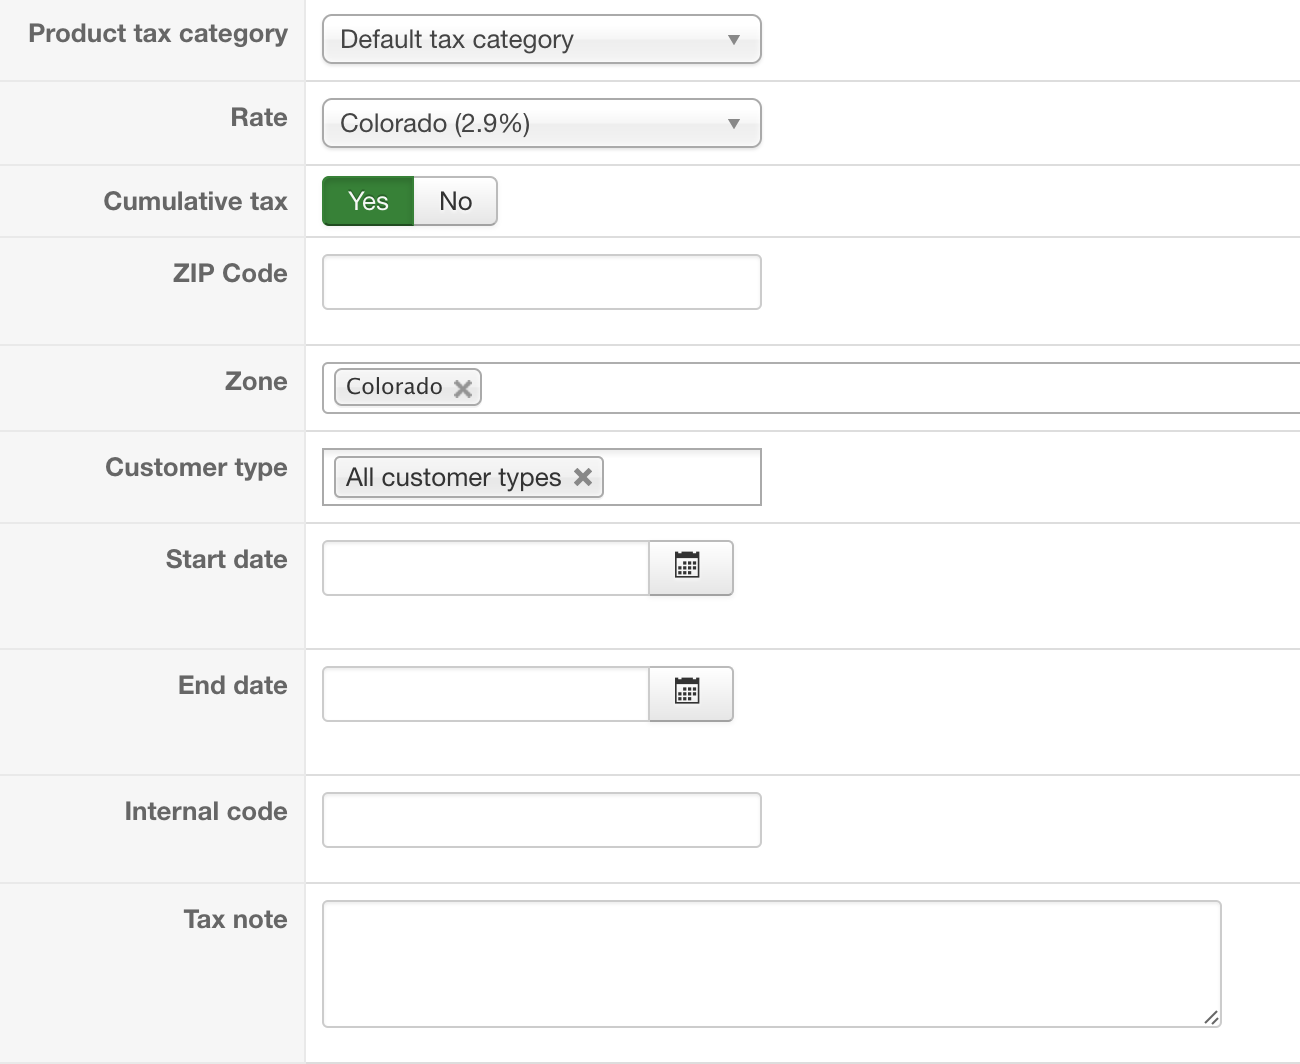Set Cumulative tax to No

point(455,201)
